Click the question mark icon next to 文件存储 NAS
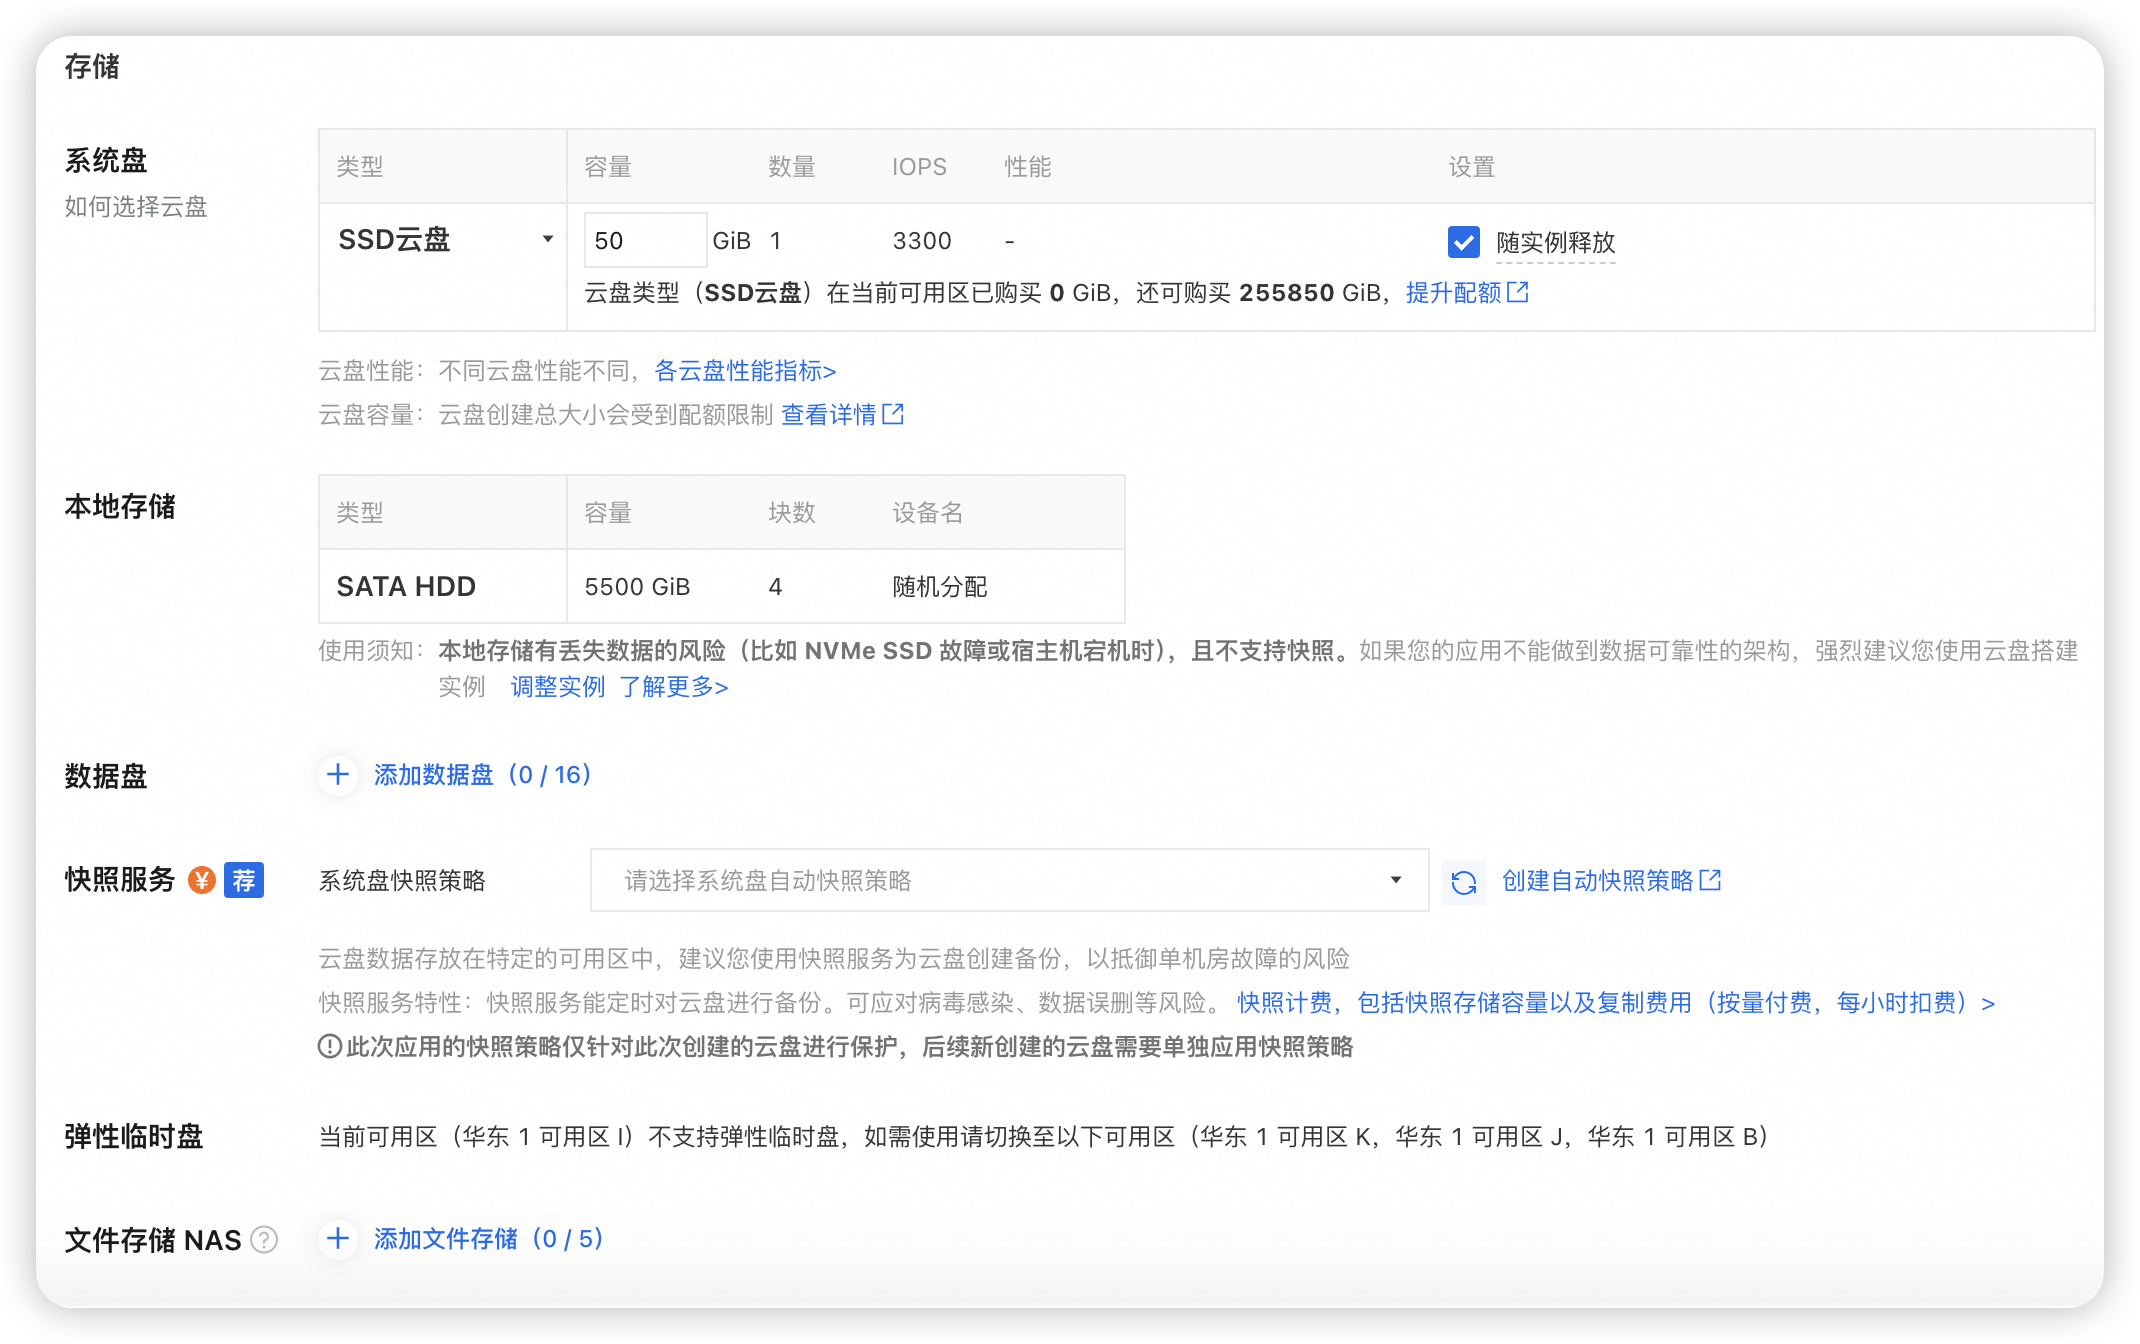 (264, 1240)
